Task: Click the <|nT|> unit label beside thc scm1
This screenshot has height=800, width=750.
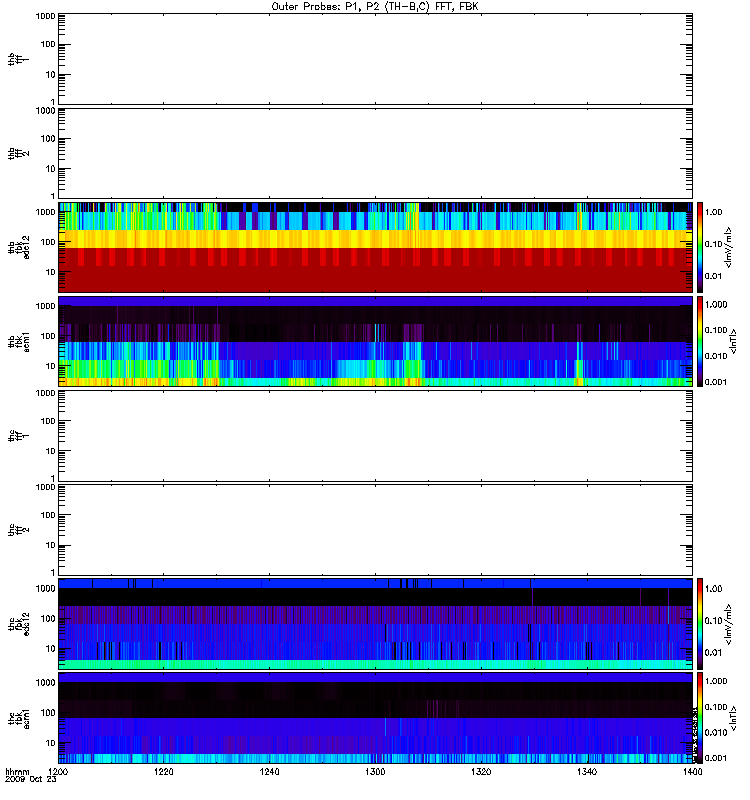Action: click(733, 718)
